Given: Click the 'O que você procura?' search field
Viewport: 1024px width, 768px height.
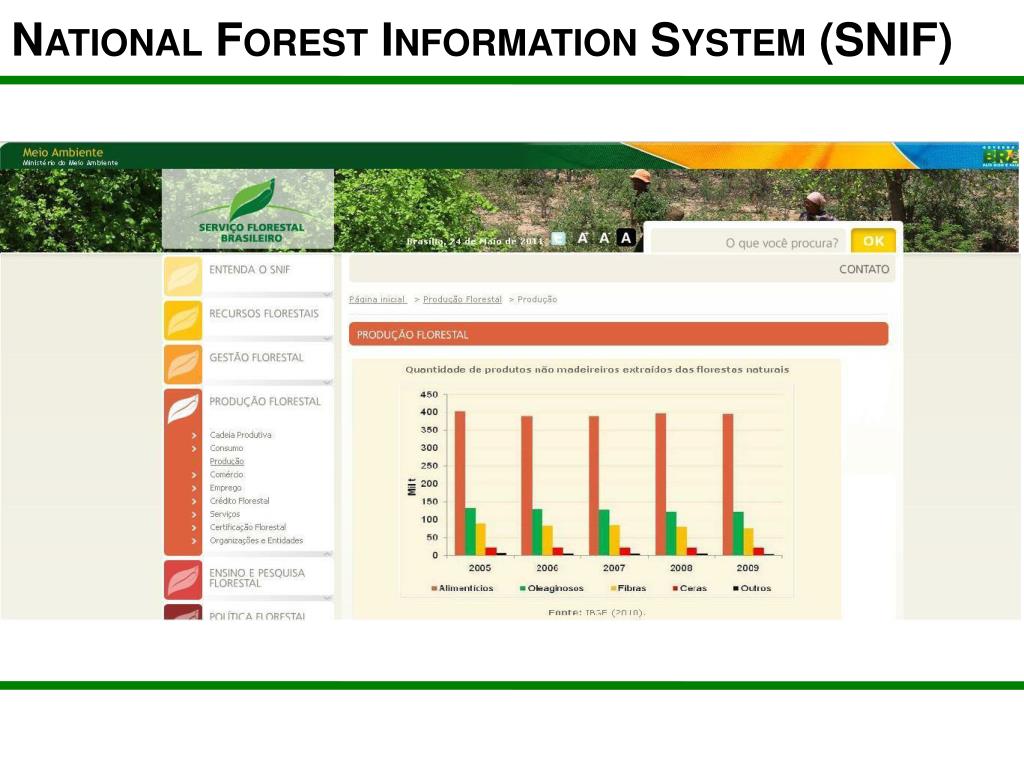Looking at the screenshot, I should [x=750, y=242].
